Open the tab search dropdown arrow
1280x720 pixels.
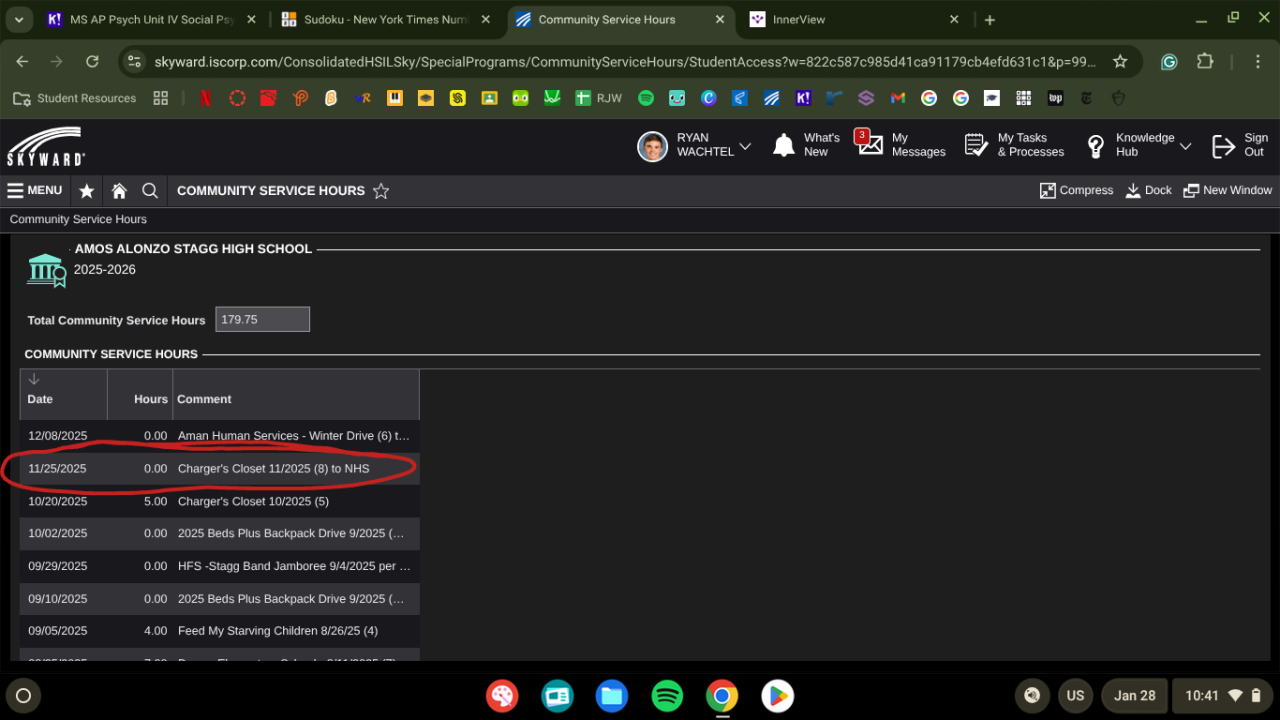(18, 20)
